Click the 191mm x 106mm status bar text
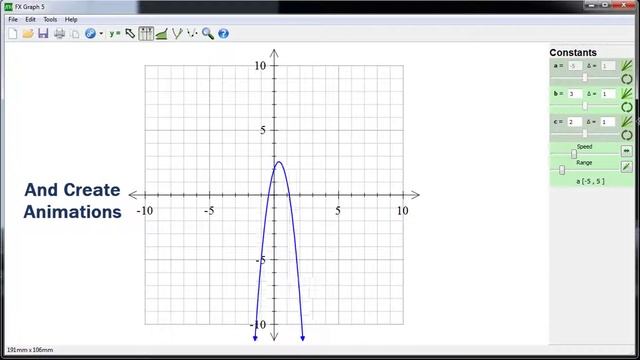The height and width of the screenshot is (360, 640). (x=30, y=350)
